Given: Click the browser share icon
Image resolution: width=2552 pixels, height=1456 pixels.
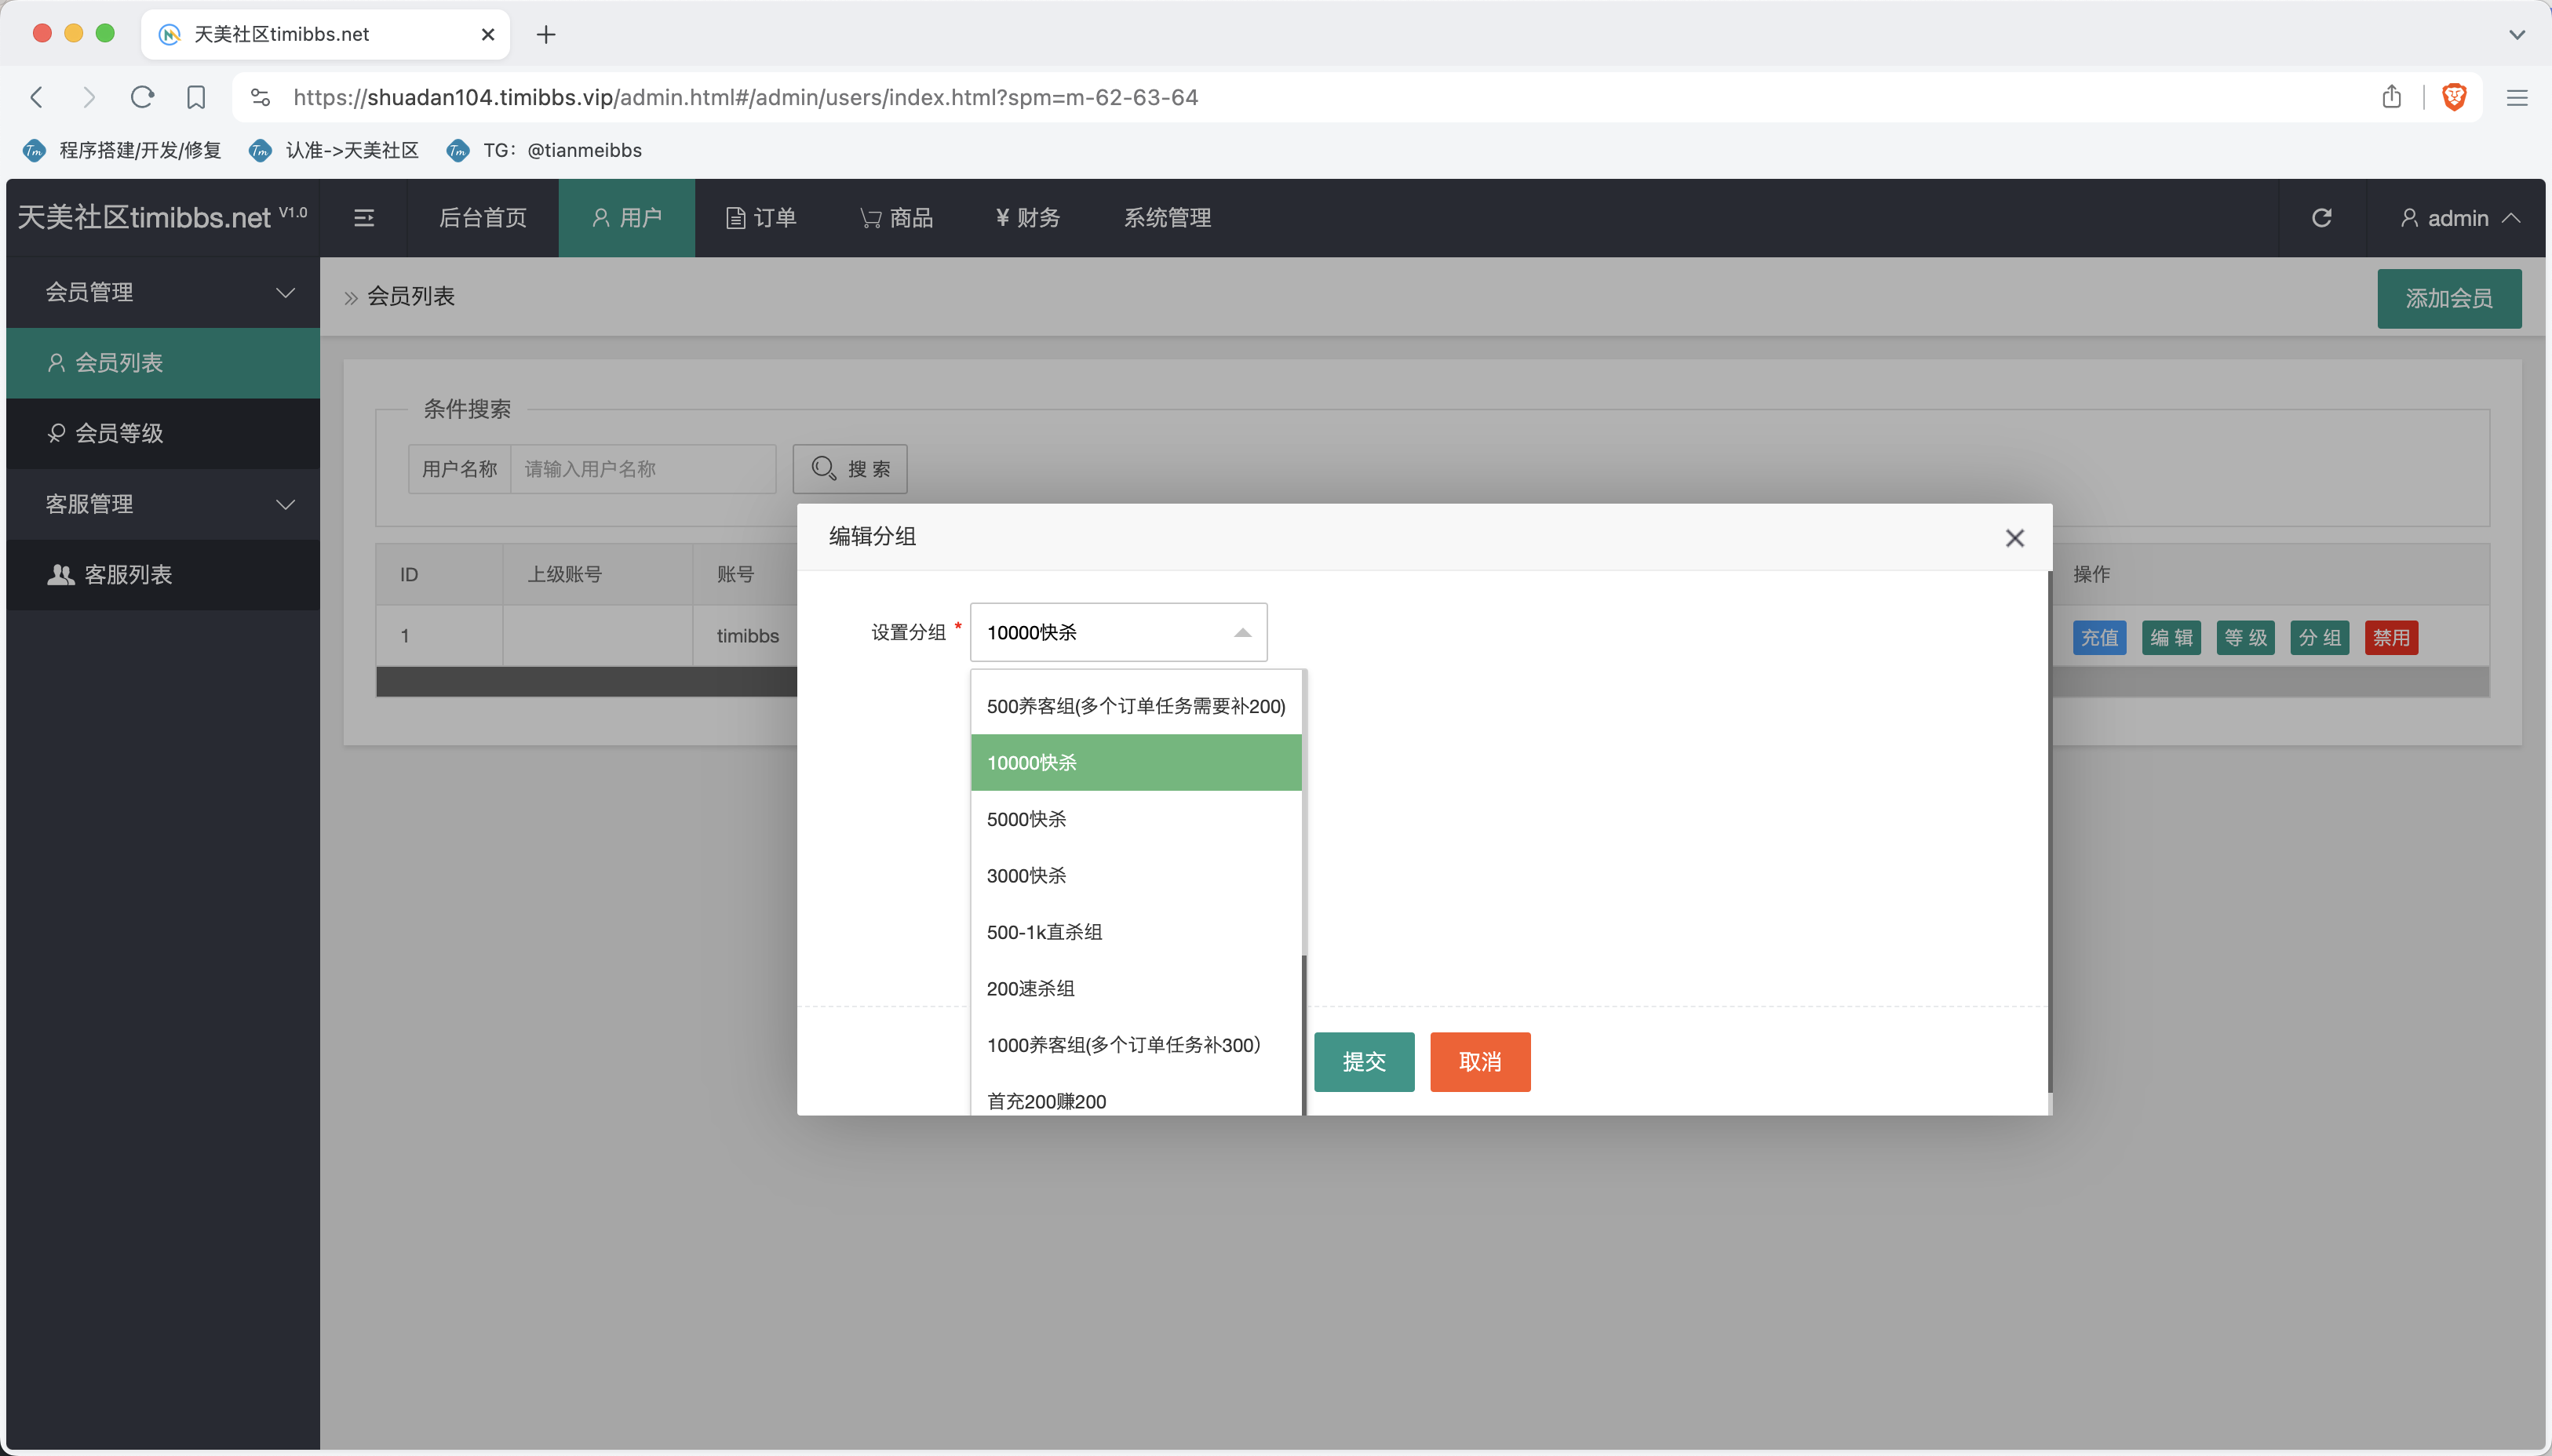Looking at the screenshot, I should point(2391,97).
